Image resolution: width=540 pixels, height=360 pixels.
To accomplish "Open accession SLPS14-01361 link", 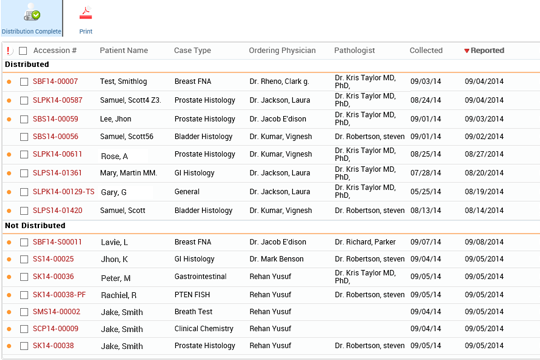I will pos(57,173).
